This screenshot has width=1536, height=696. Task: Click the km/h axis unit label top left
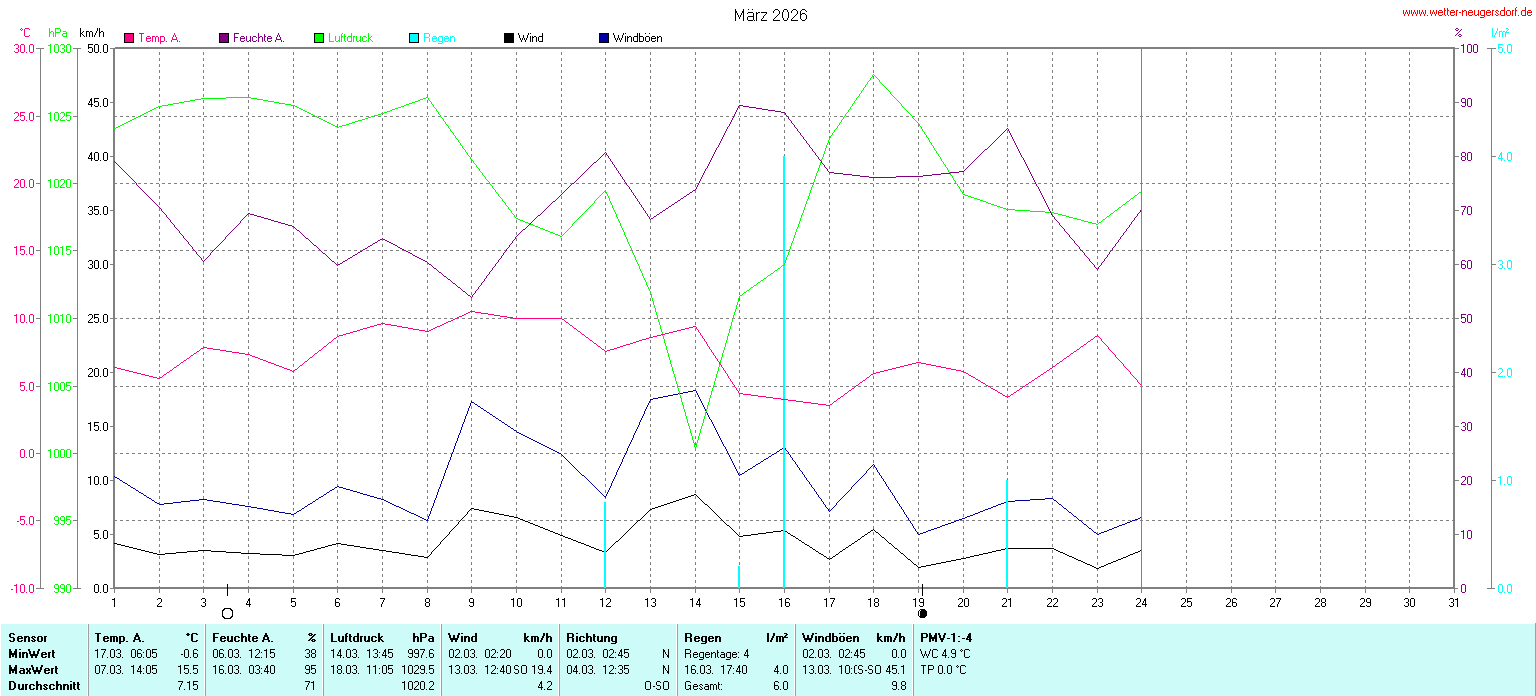pos(91,33)
